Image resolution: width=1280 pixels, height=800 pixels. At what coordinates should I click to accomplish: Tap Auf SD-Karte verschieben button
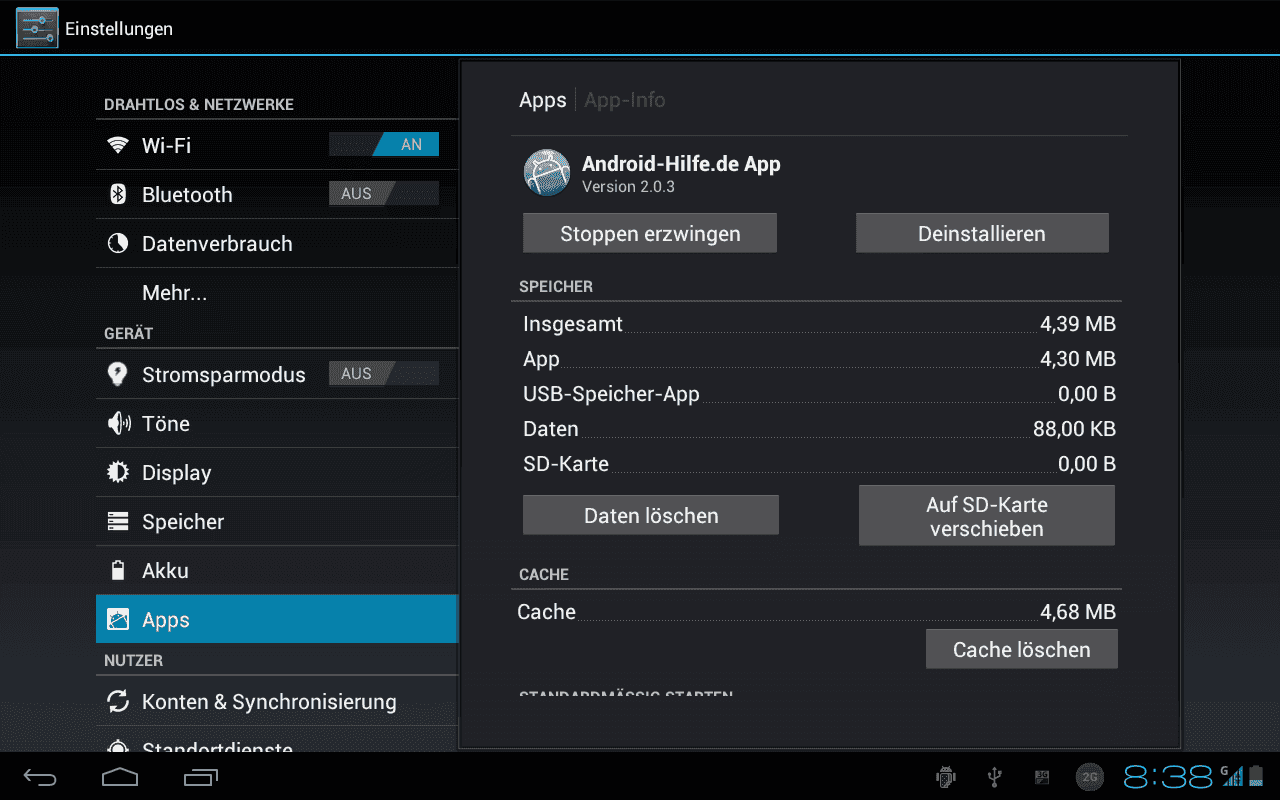[987, 516]
